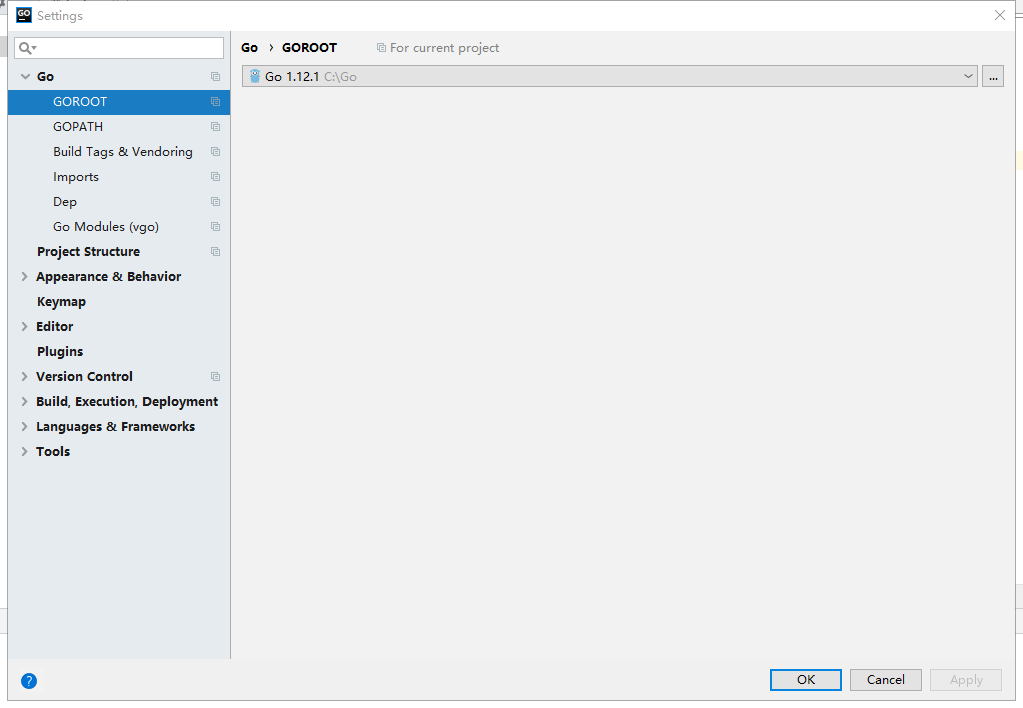
Task: Click the browse ellipsis button for GOROOT
Action: (x=993, y=76)
